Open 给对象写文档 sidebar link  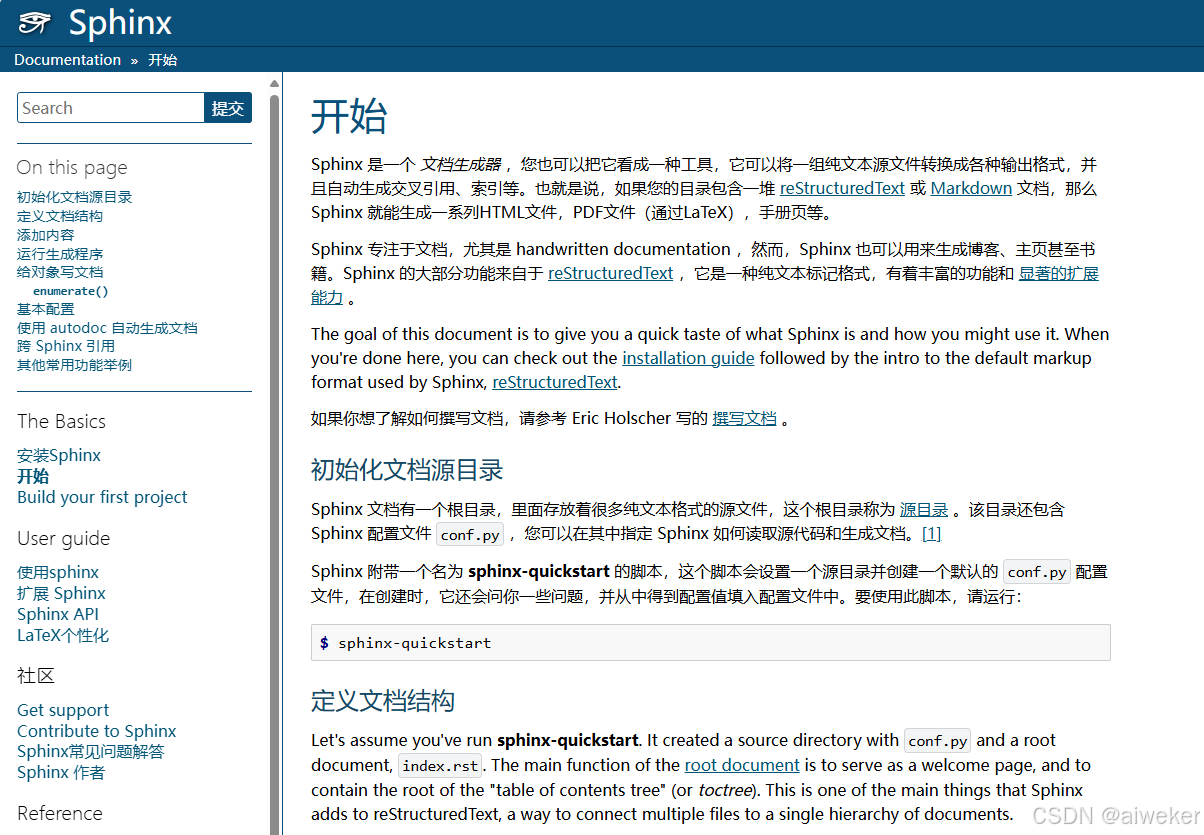pyautogui.click(x=60, y=272)
